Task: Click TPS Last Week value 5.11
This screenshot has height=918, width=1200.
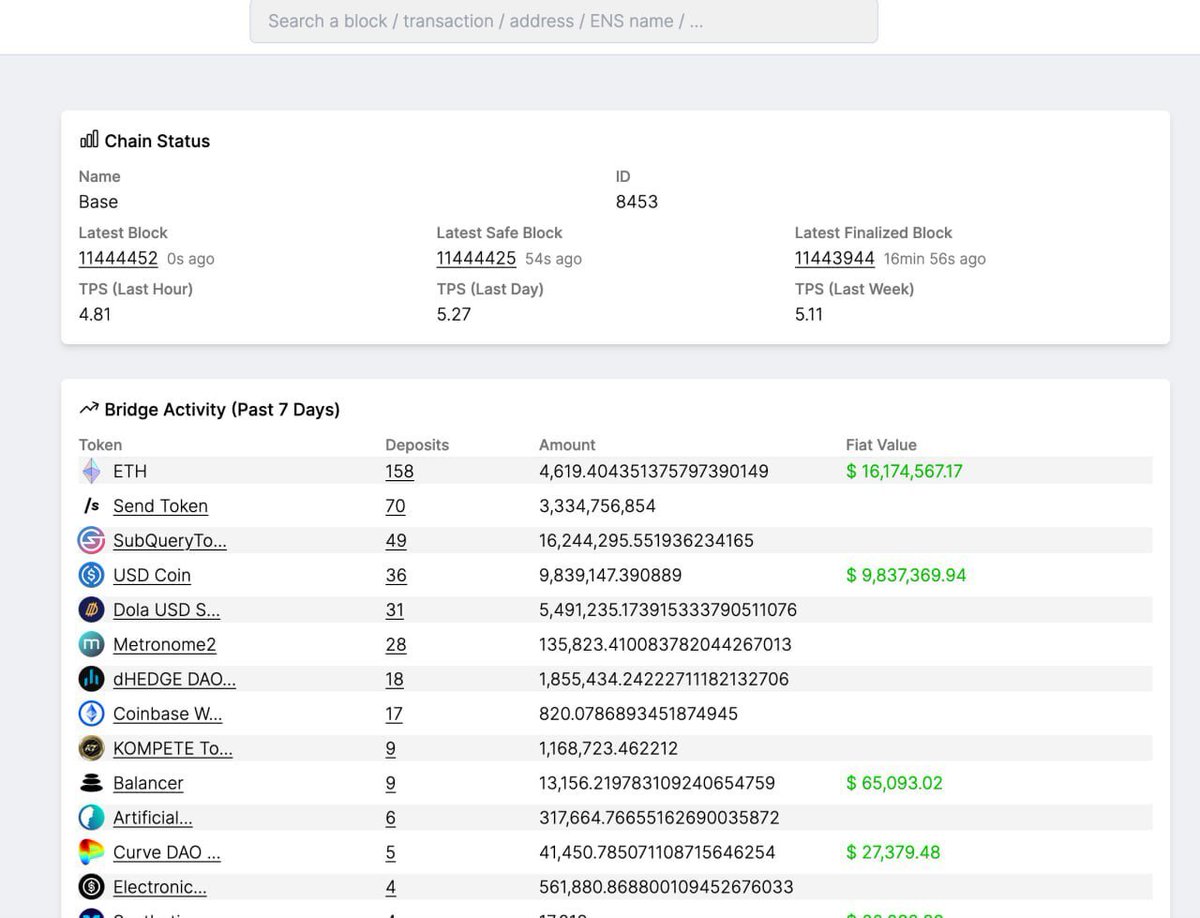Action: (809, 314)
